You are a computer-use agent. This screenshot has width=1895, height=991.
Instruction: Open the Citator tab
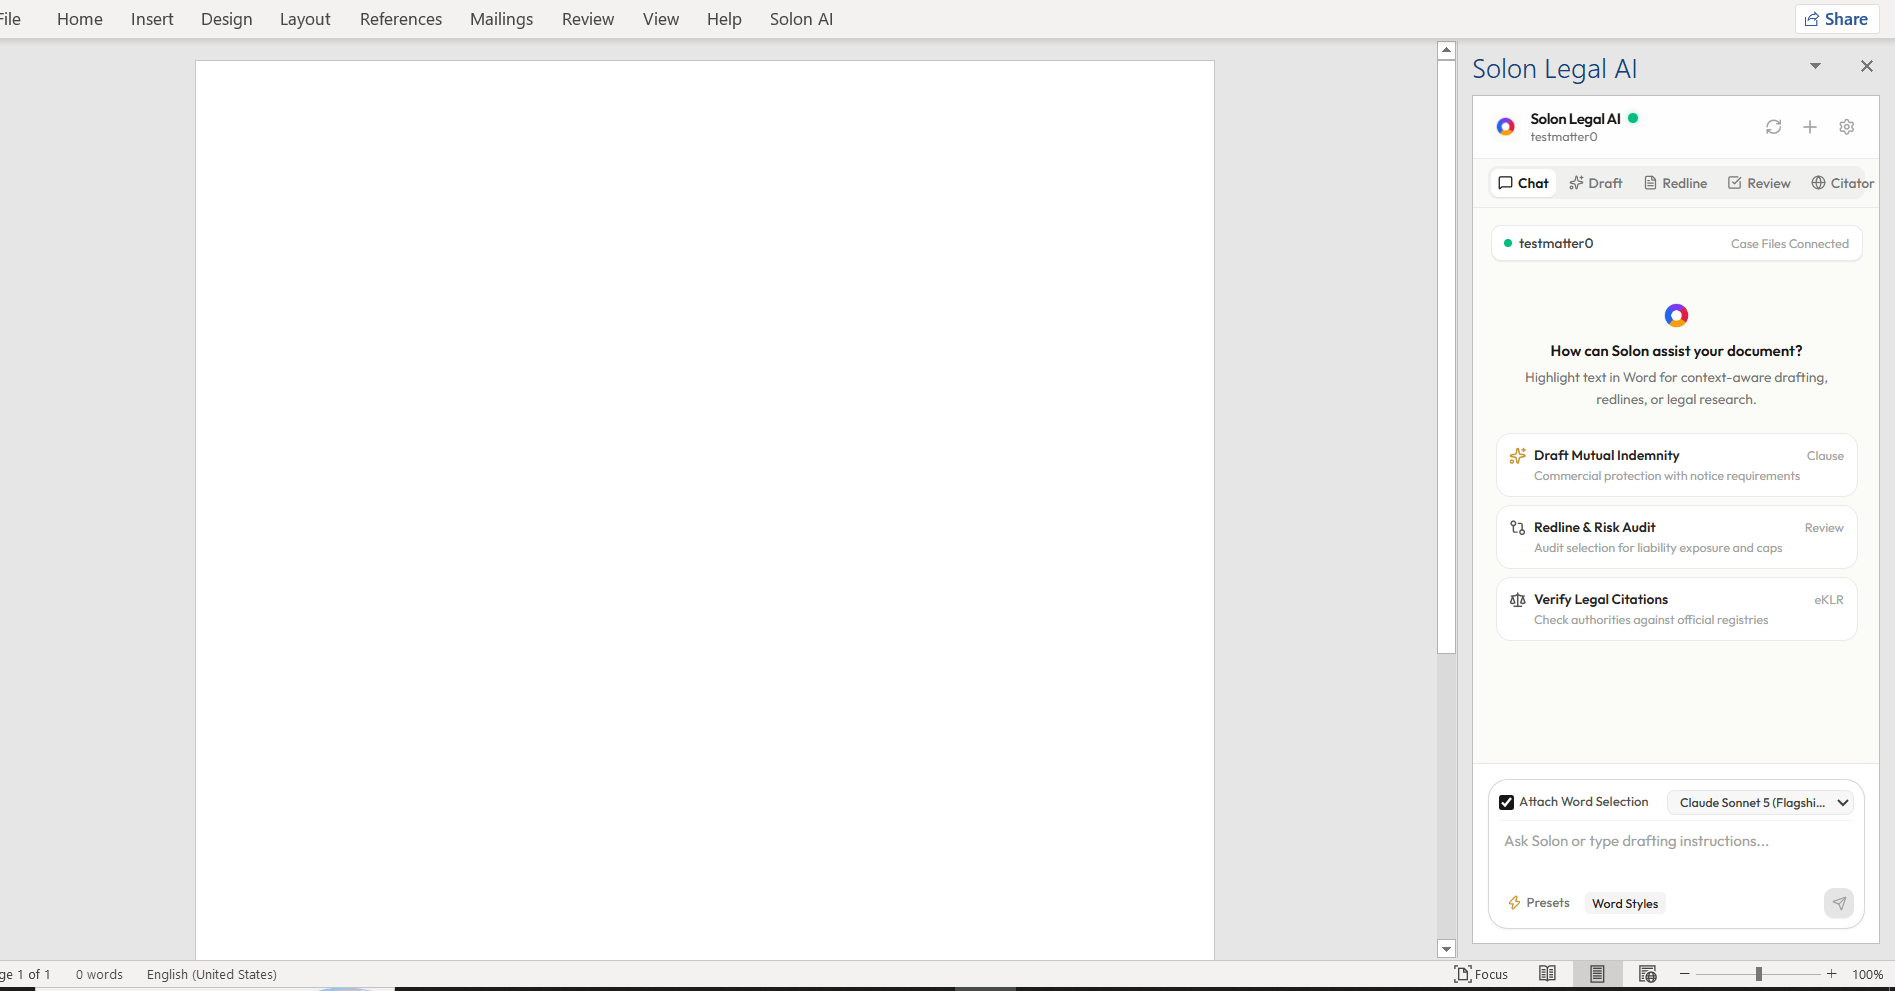(x=1842, y=183)
